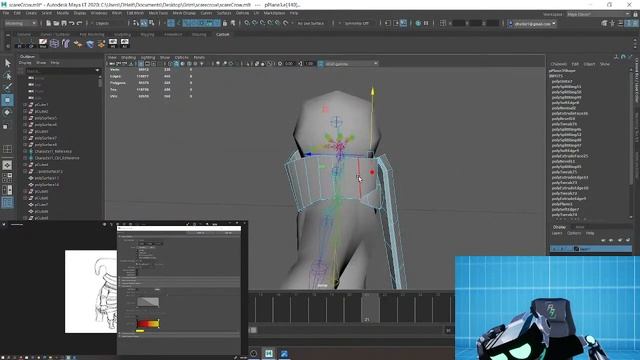The height and width of the screenshot is (360, 640).
Task: Activate the Lasso select tool
Action: tap(7, 76)
